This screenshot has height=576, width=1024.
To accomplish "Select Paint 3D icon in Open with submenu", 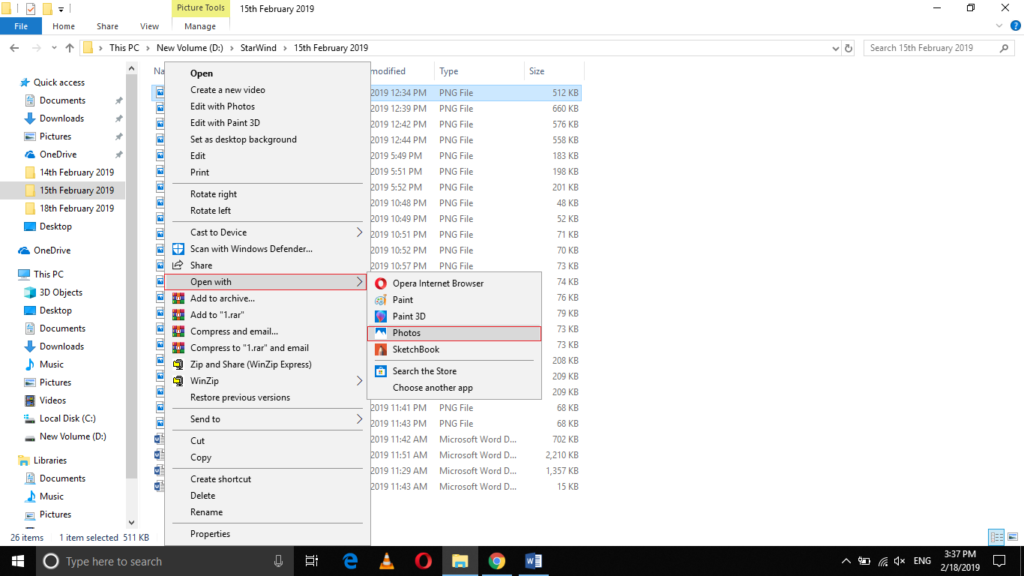I will [x=381, y=316].
